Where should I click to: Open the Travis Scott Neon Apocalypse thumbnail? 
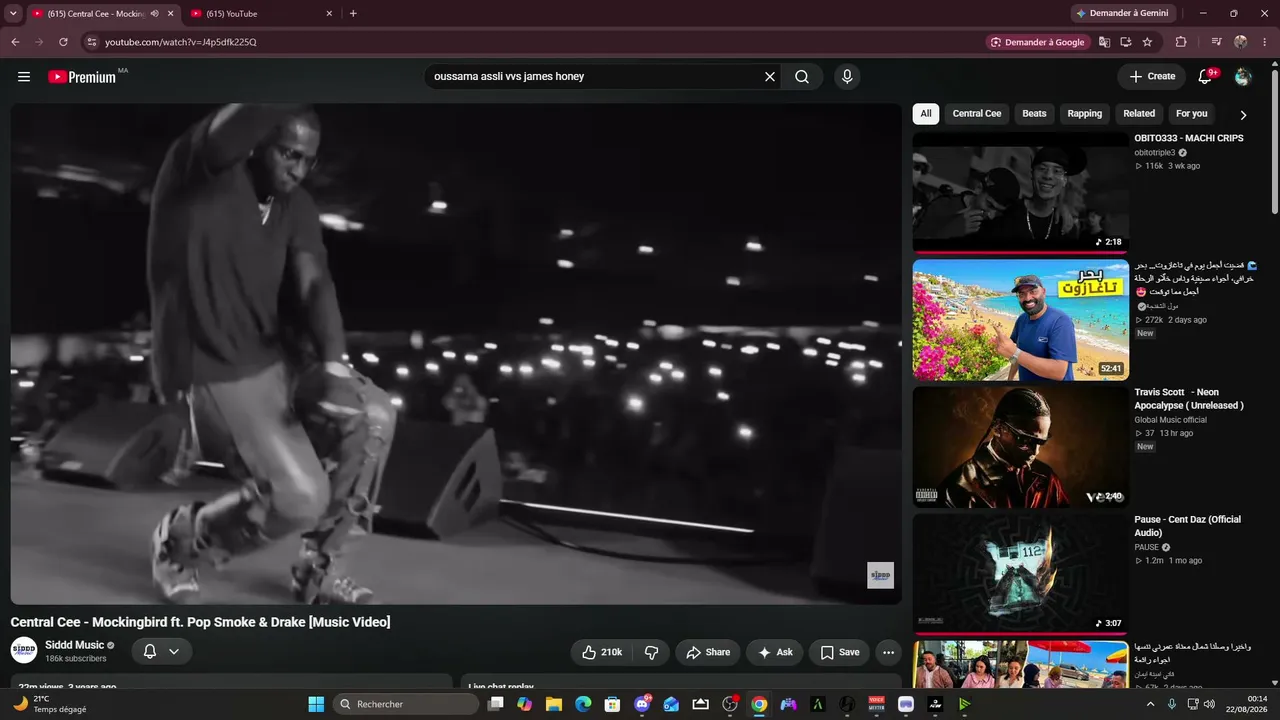click(x=1020, y=447)
